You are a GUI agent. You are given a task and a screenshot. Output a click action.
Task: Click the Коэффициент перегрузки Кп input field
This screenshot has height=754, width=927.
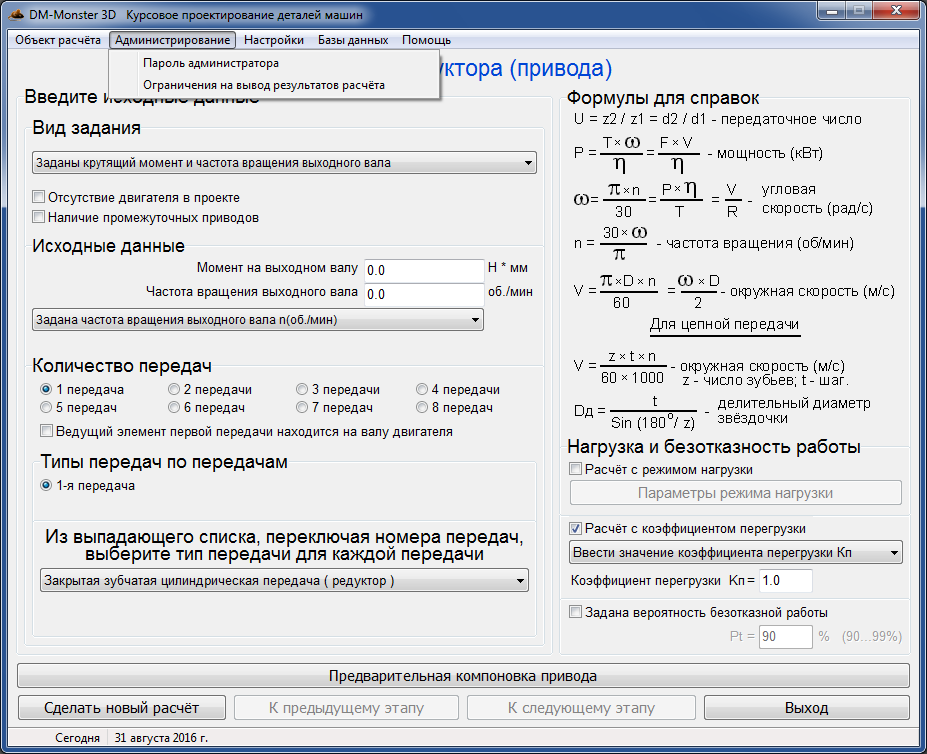[x=785, y=581]
